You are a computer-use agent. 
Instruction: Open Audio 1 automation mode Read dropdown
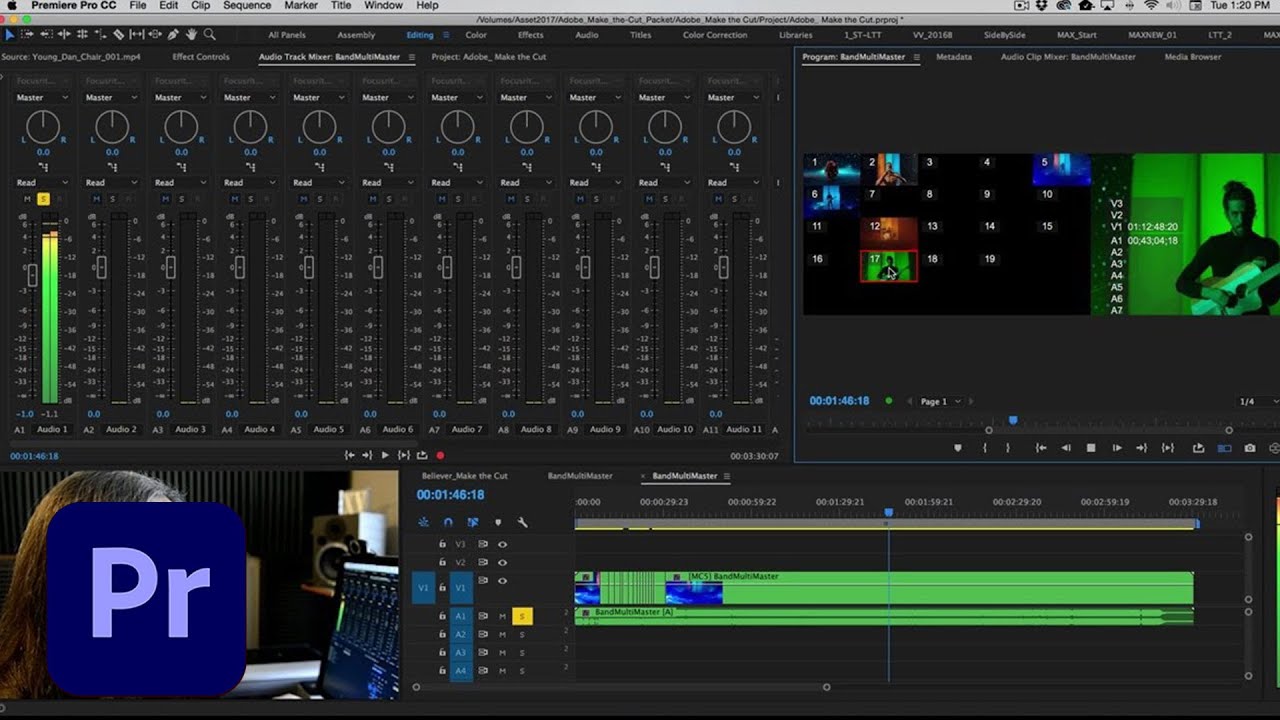point(42,183)
